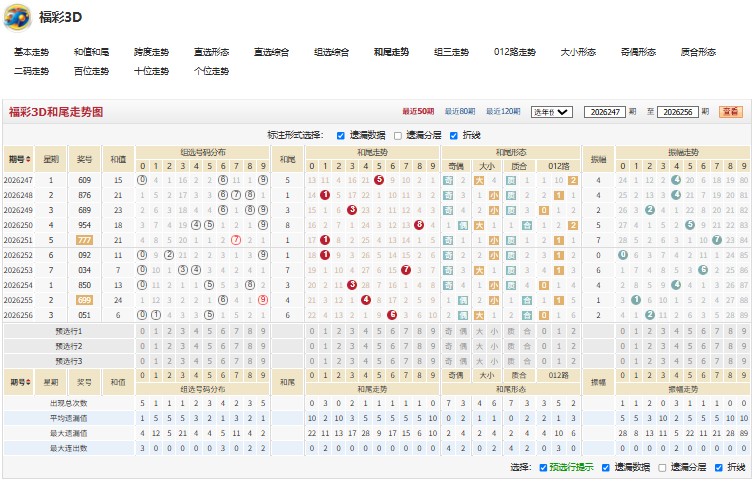Click the 最大遗漏值 statistics label

[x=69, y=433]
